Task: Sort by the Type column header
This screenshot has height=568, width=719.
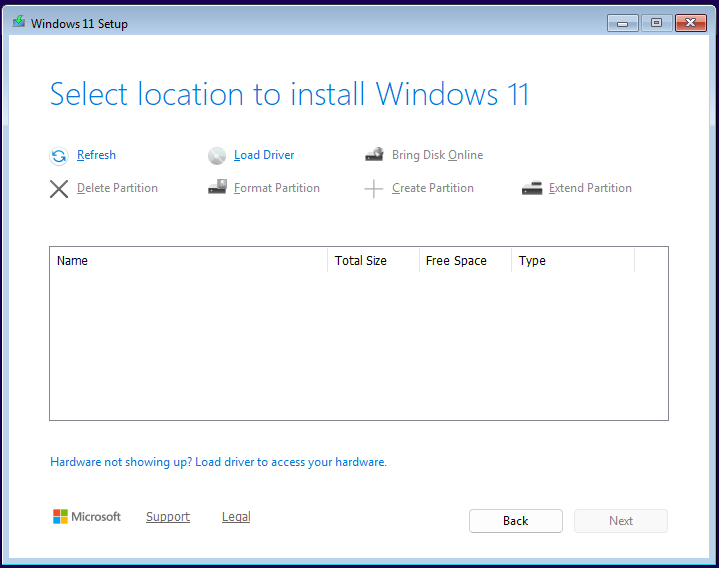Action: 572,261
